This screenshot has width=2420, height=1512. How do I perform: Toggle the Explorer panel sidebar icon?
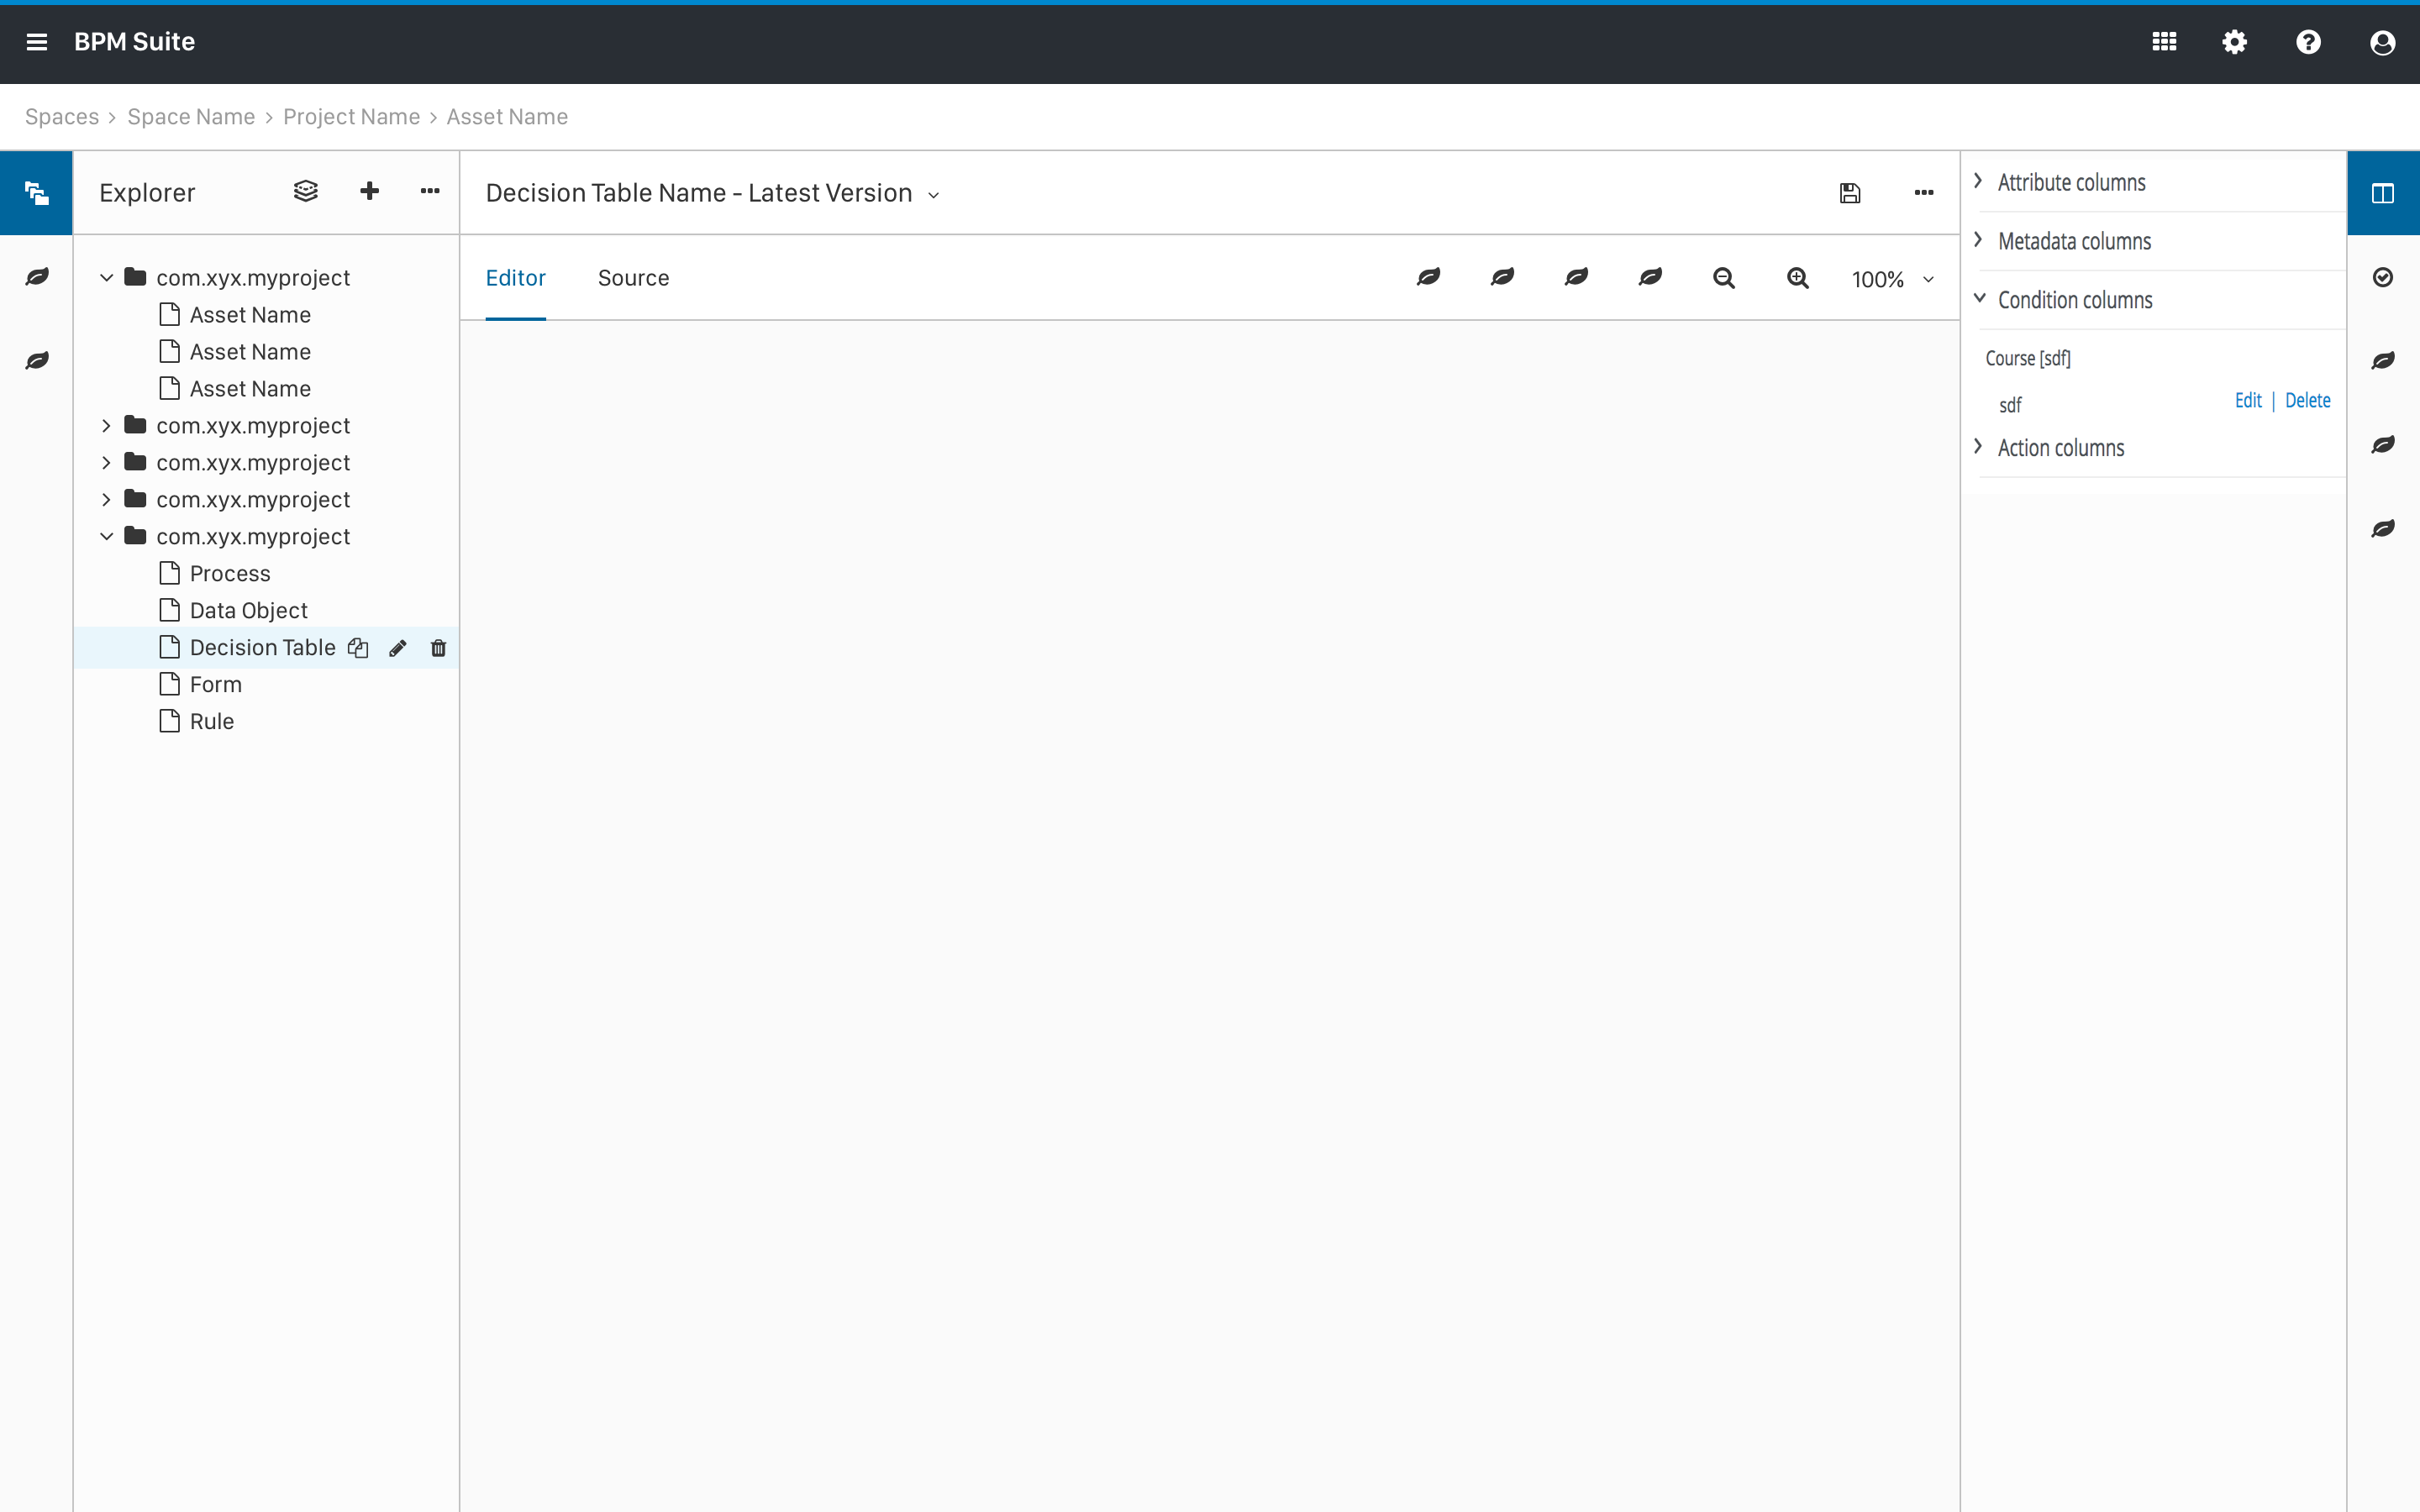(x=37, y=193)
